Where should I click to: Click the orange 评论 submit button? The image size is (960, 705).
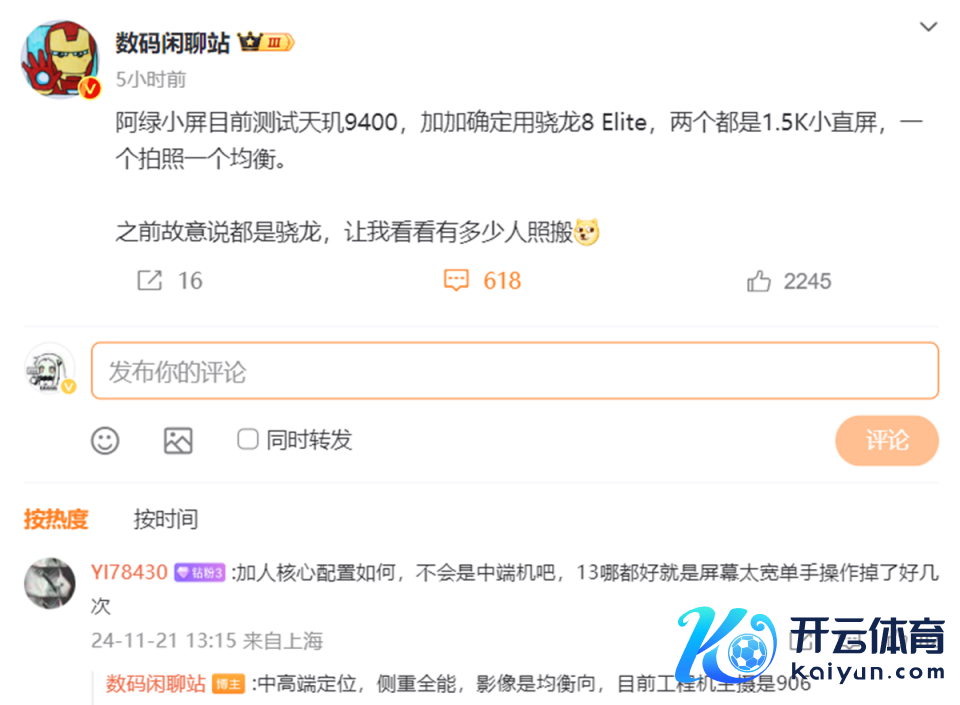point(887,441)
